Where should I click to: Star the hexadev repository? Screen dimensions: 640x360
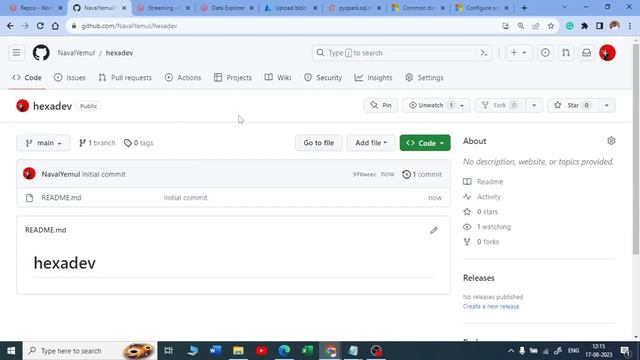572,105
